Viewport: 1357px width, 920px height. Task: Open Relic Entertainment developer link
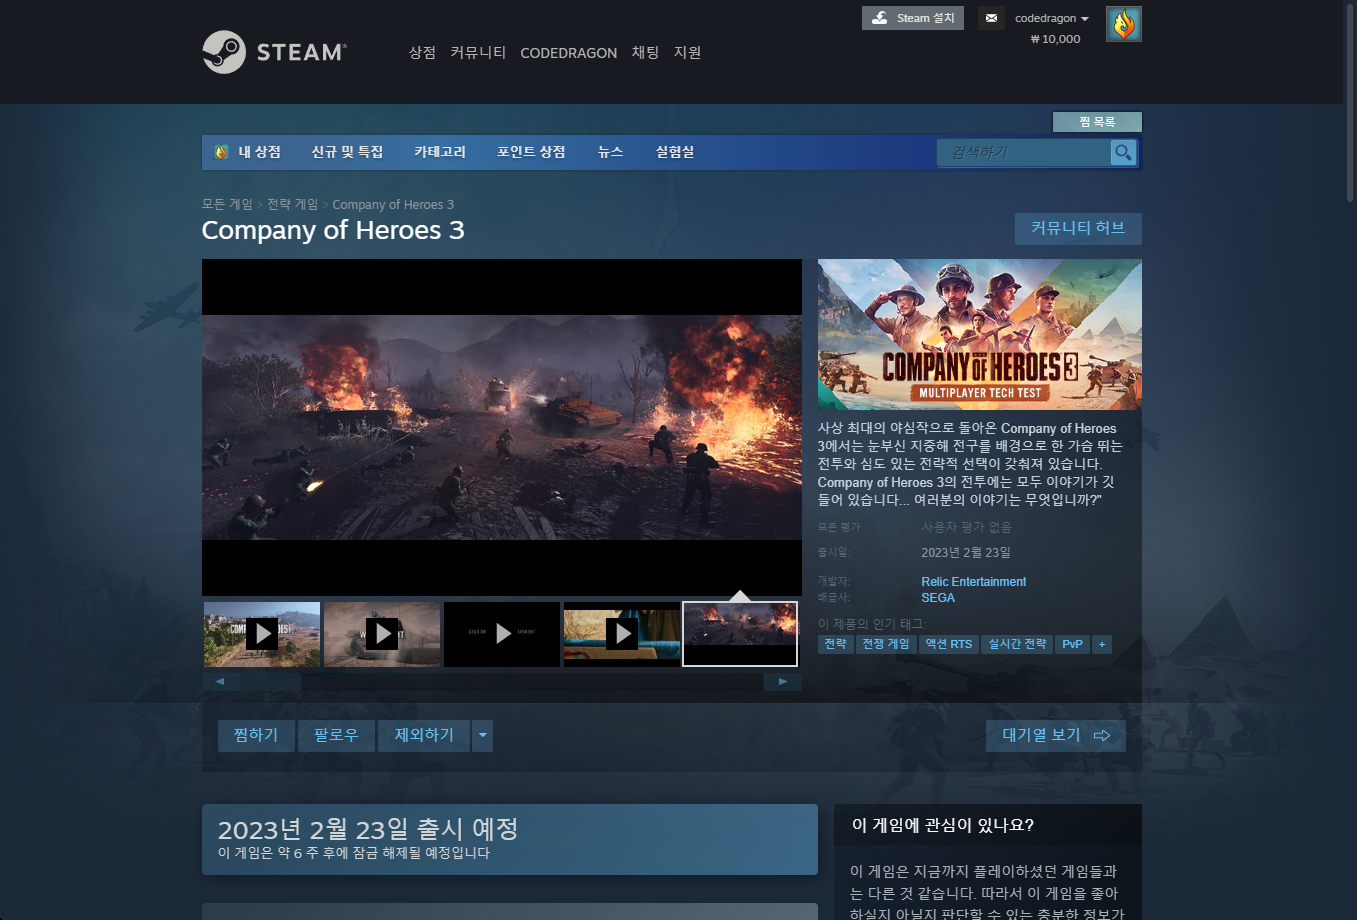(x=974, y=582)
